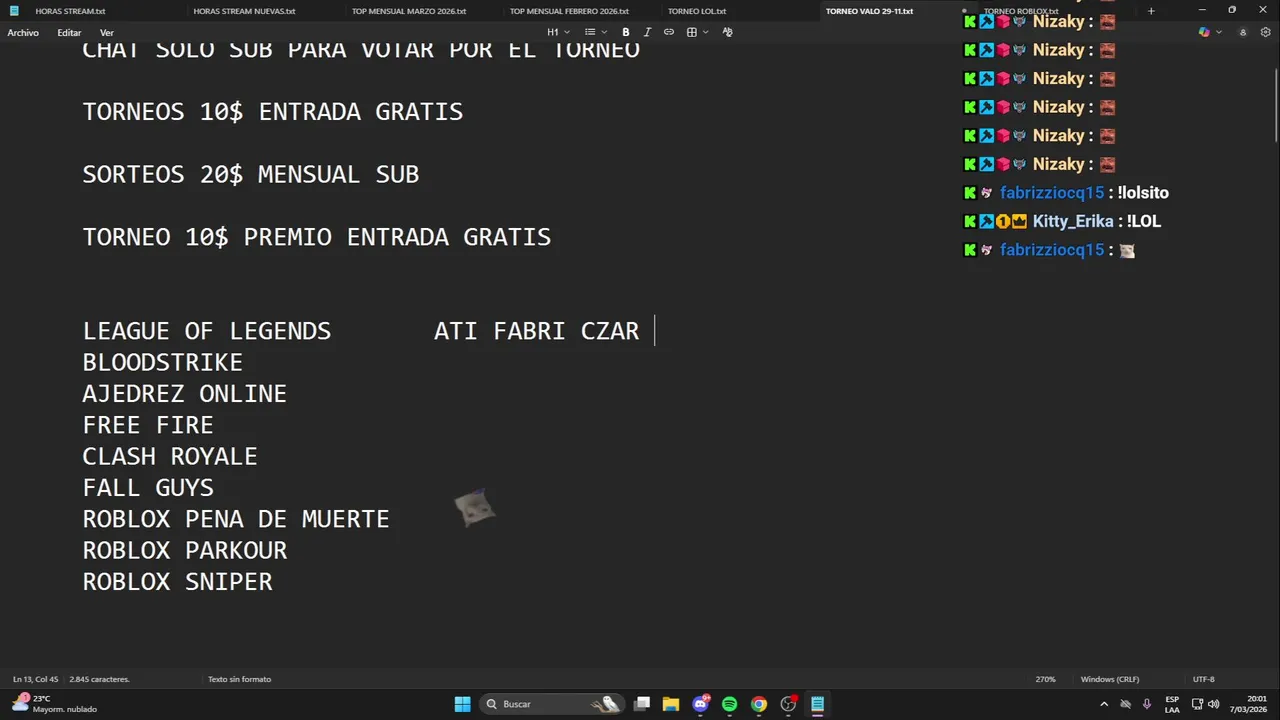
Task: Open the clock showing 20:01
Action: pyautogui.click(x=1248, y=704)
